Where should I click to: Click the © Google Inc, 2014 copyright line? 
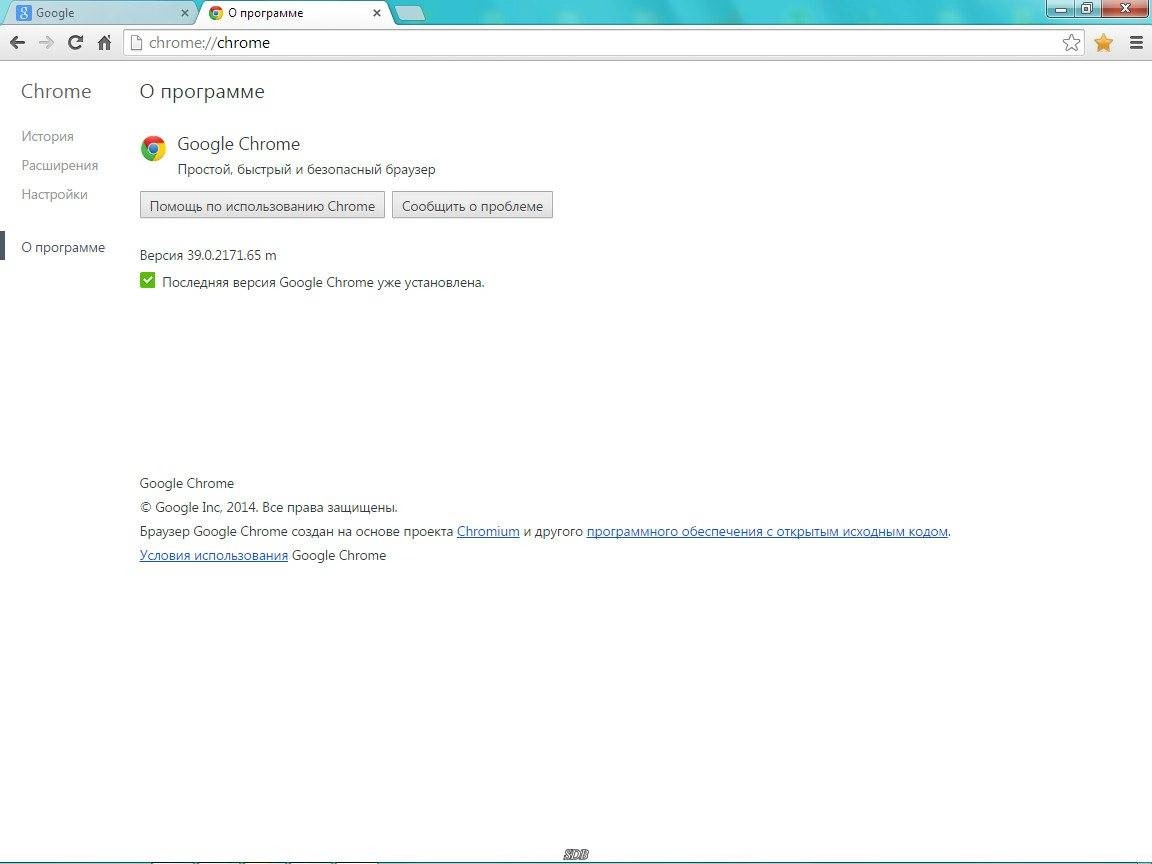coord(269,507)
